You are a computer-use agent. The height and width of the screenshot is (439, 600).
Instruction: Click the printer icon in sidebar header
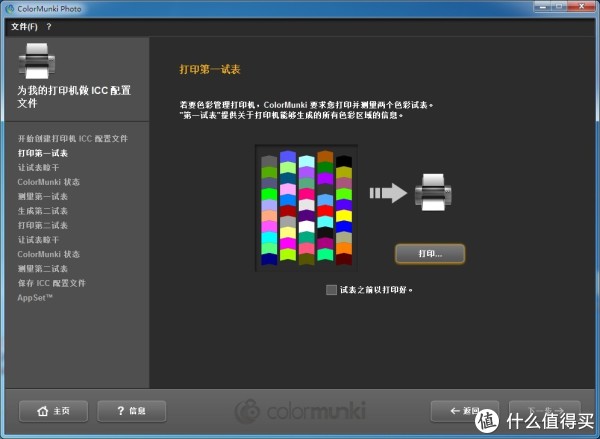37,60
